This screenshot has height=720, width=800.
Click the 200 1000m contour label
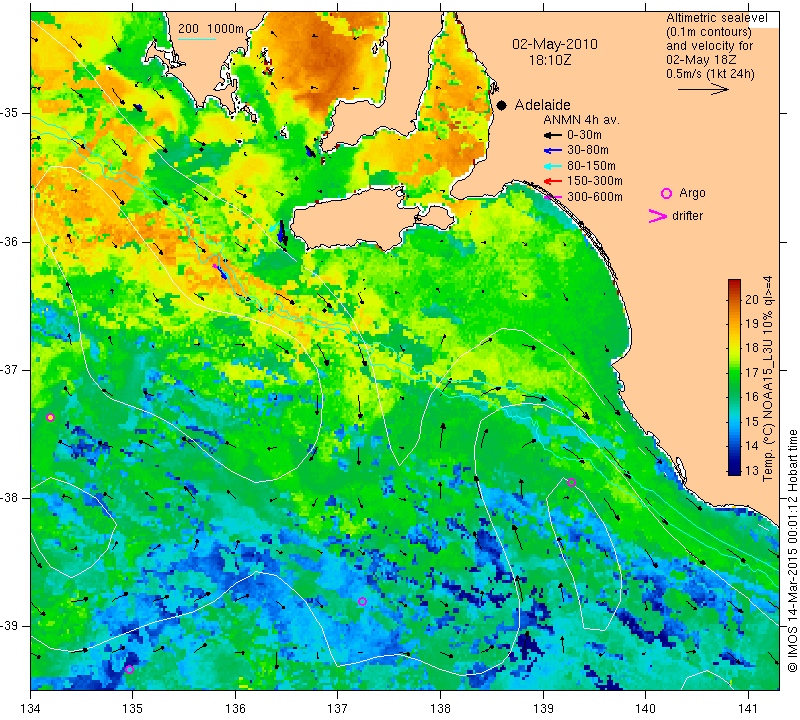[x=211, y=29]
